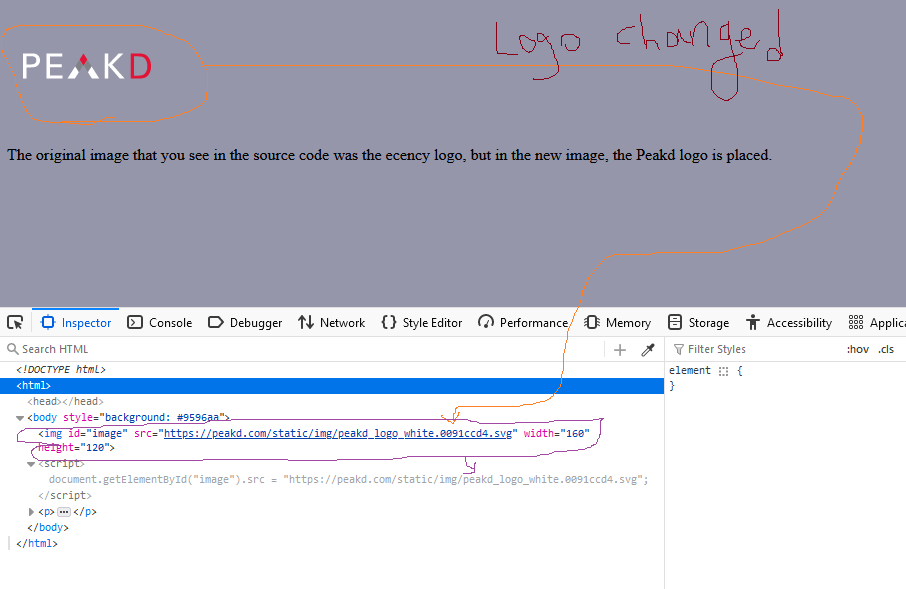Switch to the Performance tab
This screenshot has width=906, height=589.
[523, 323]
